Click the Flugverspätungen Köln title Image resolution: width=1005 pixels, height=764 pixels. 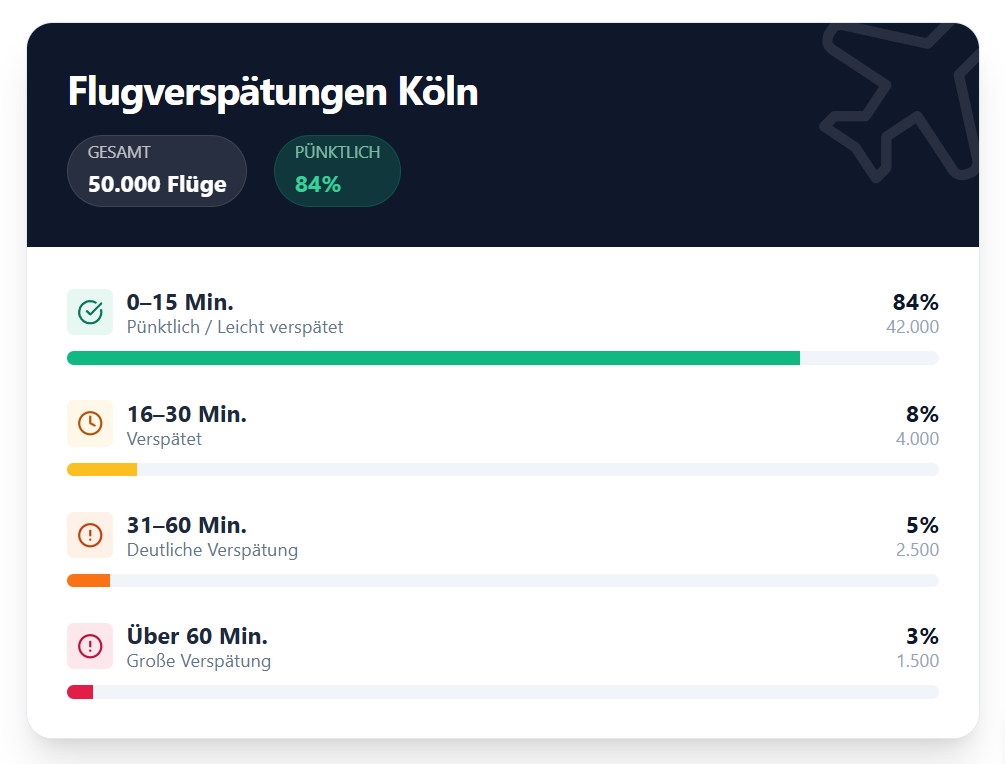(273, 92)
